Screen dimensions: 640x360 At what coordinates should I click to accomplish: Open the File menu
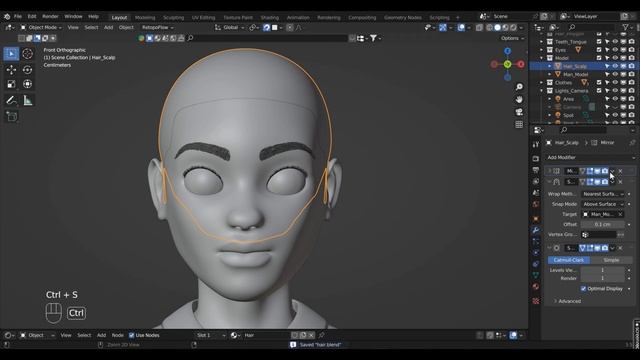coord(18,17)
